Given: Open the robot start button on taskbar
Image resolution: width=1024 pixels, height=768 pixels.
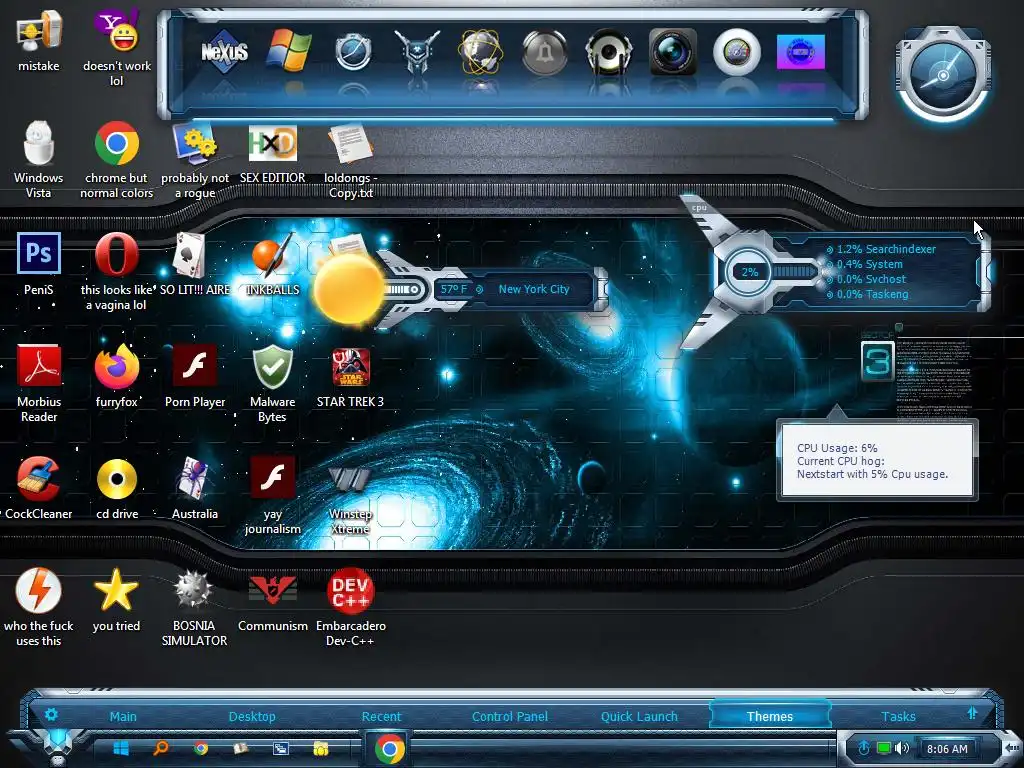Looking at the screenshot, I should [58, 746].
